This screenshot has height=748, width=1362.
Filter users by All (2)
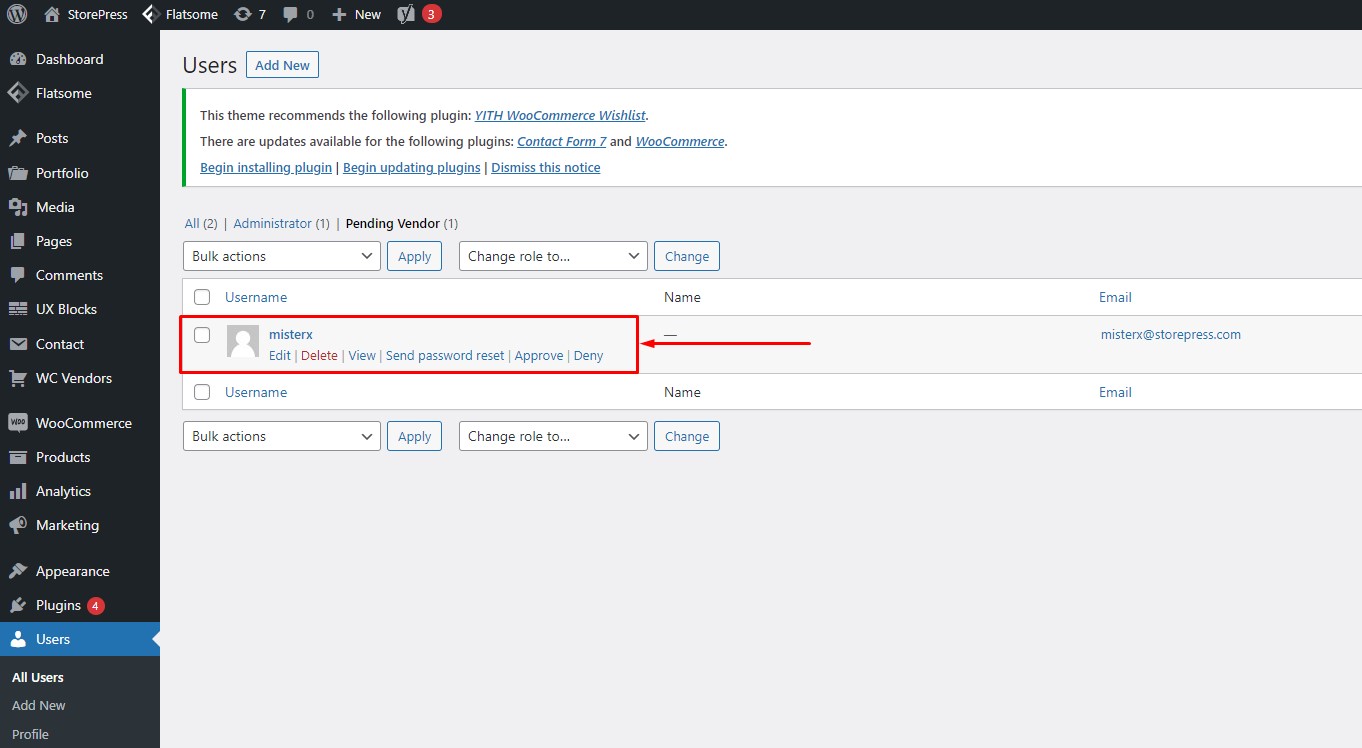coord(201,224)
